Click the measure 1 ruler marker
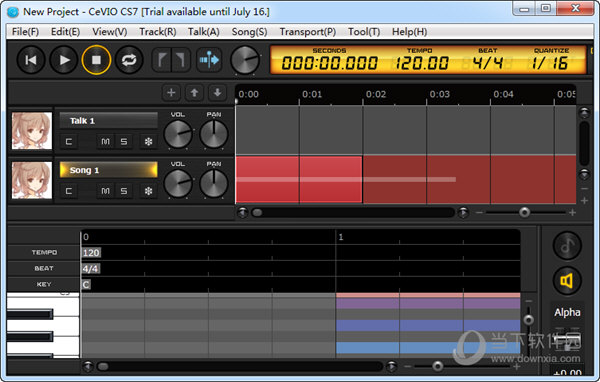Image resolution: width=600 pixels, height=382 pixels. pos(341,237)
